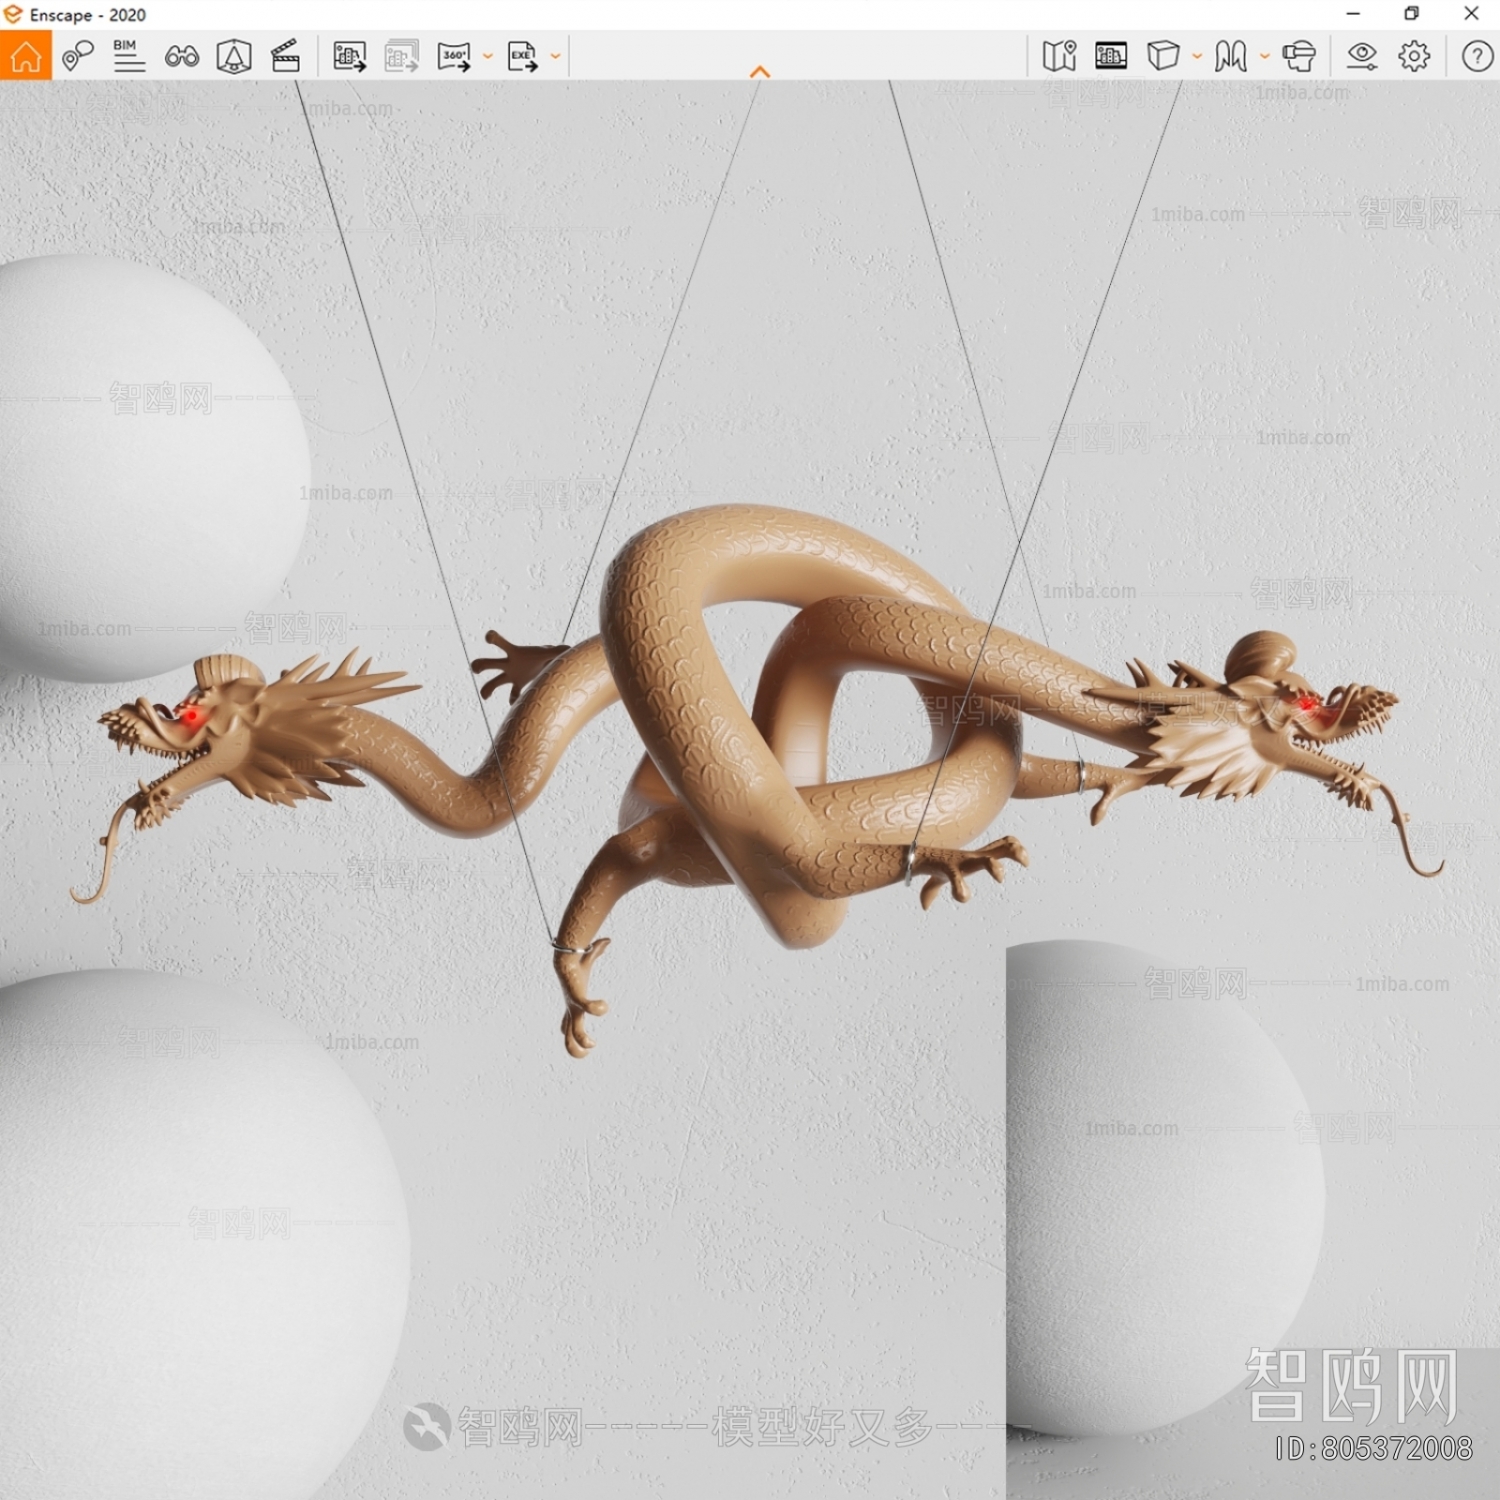Export a screenshot render image
This screenshot has height=1500, width=1500.
click(349, 56)
